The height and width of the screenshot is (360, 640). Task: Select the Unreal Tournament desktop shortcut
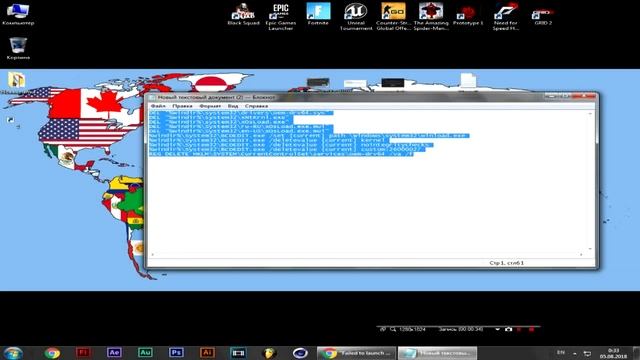click(x=356, y=17)
